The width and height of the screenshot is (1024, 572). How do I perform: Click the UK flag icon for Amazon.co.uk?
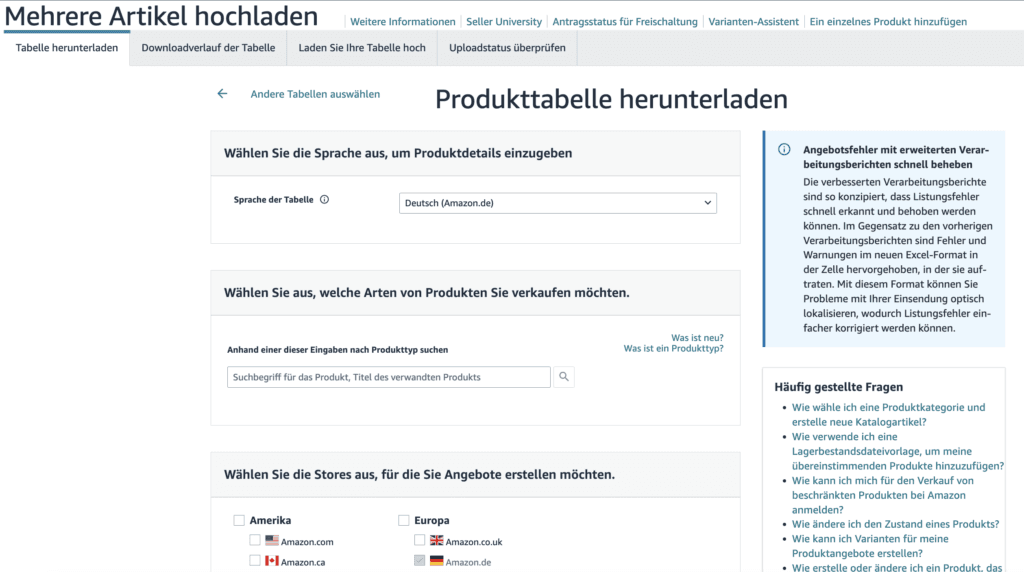pos(436,541)
